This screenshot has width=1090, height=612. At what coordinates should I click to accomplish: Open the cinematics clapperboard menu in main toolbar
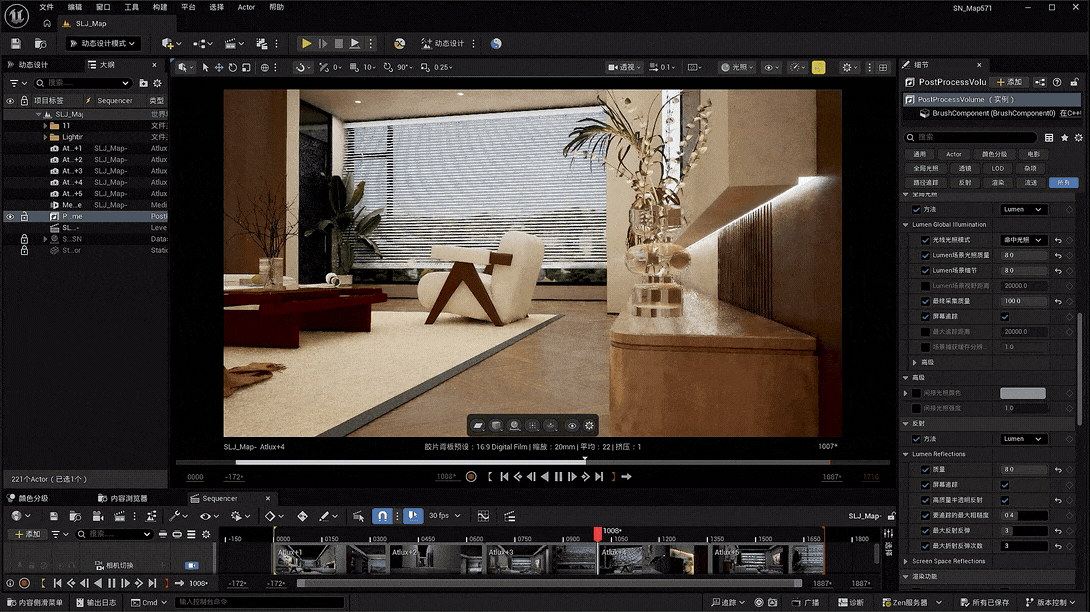[x=232, y=44]
